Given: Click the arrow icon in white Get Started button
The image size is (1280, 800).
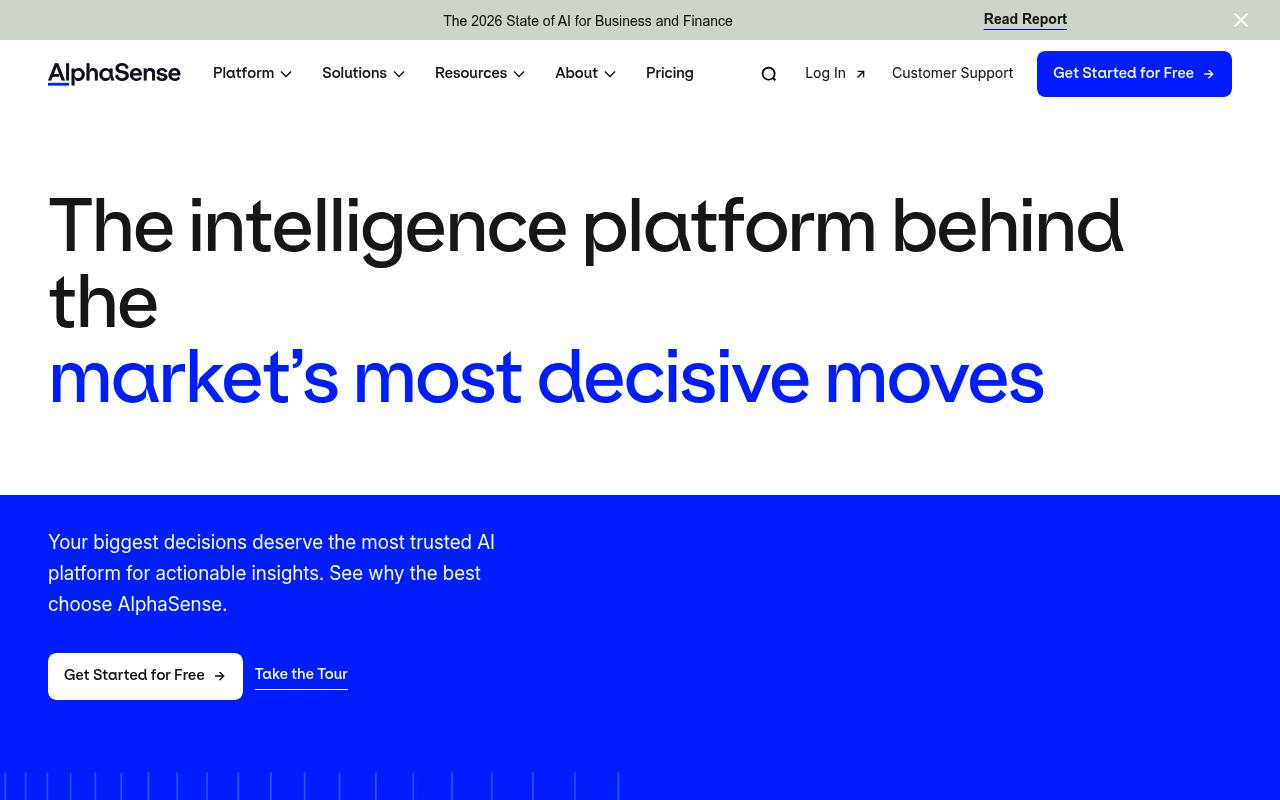Looking at the screenshot, I should tap(220, 676).
